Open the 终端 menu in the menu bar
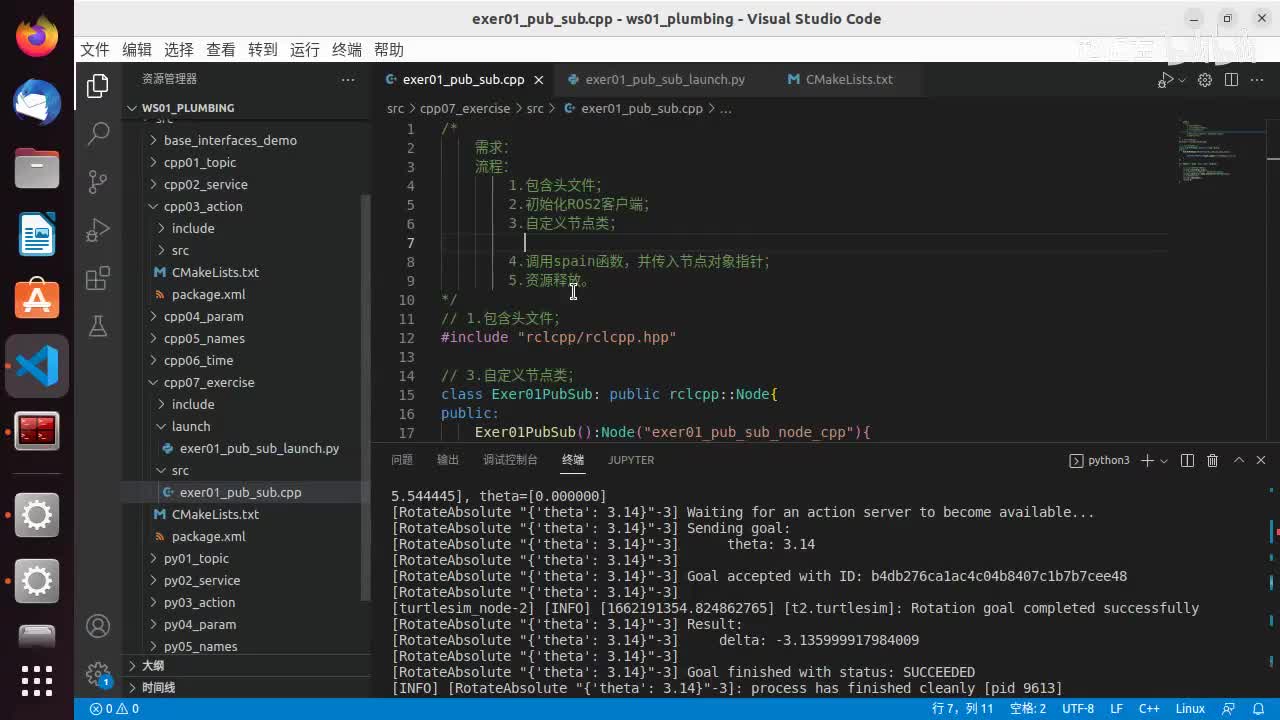Viewport: 1280px width, 720px height. click(346, 50)
